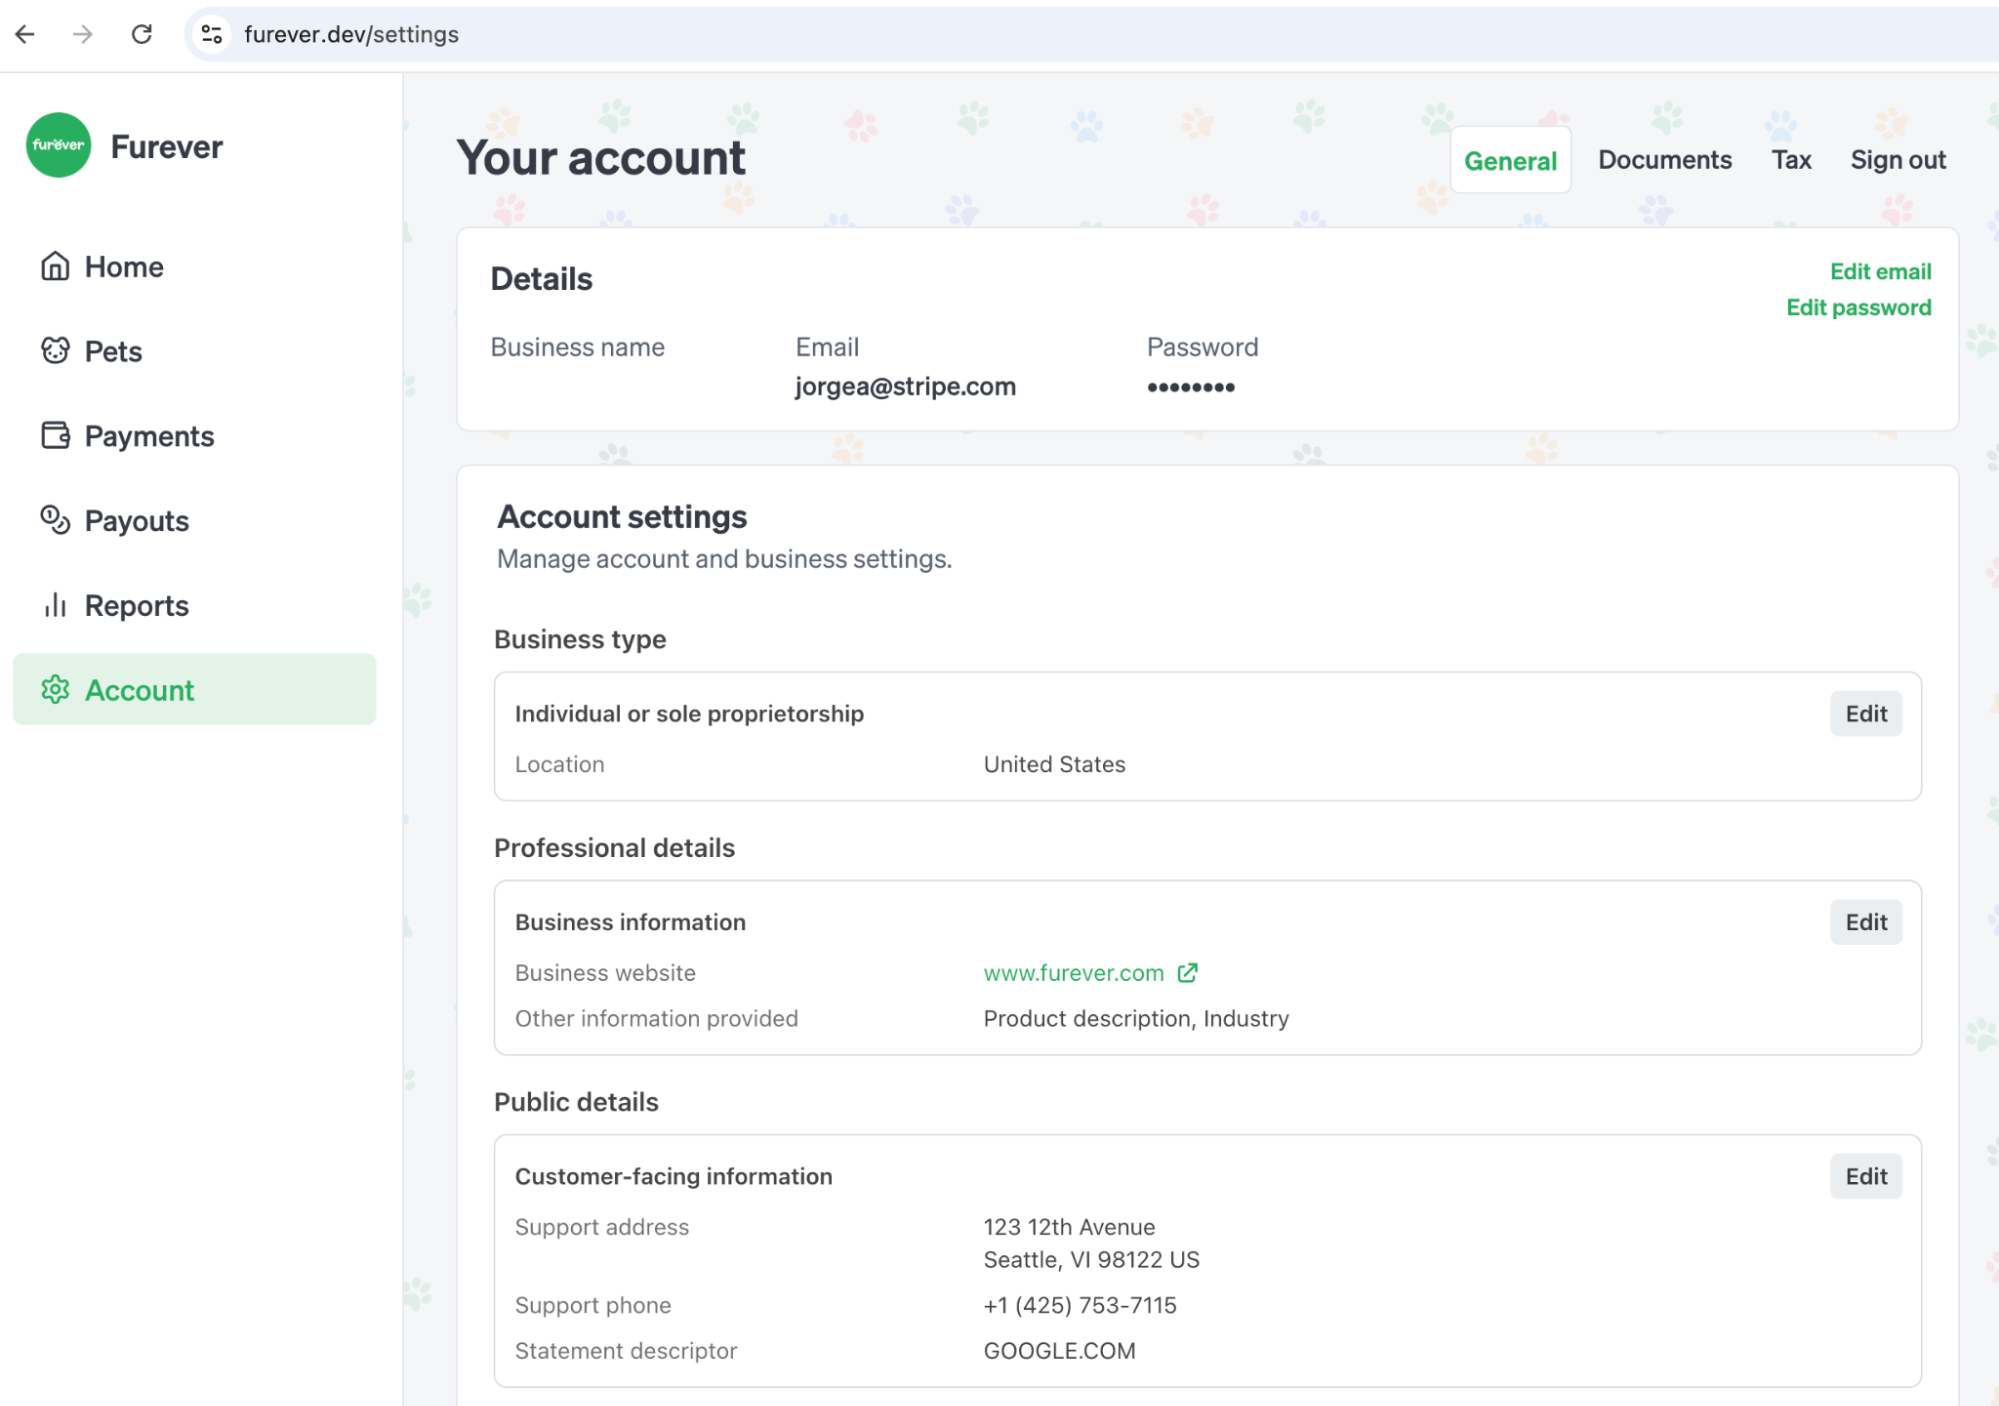Viewport: 1999px width, 1406px height.
Task: Reload the page with refresh icon
Action: [142, 34]
